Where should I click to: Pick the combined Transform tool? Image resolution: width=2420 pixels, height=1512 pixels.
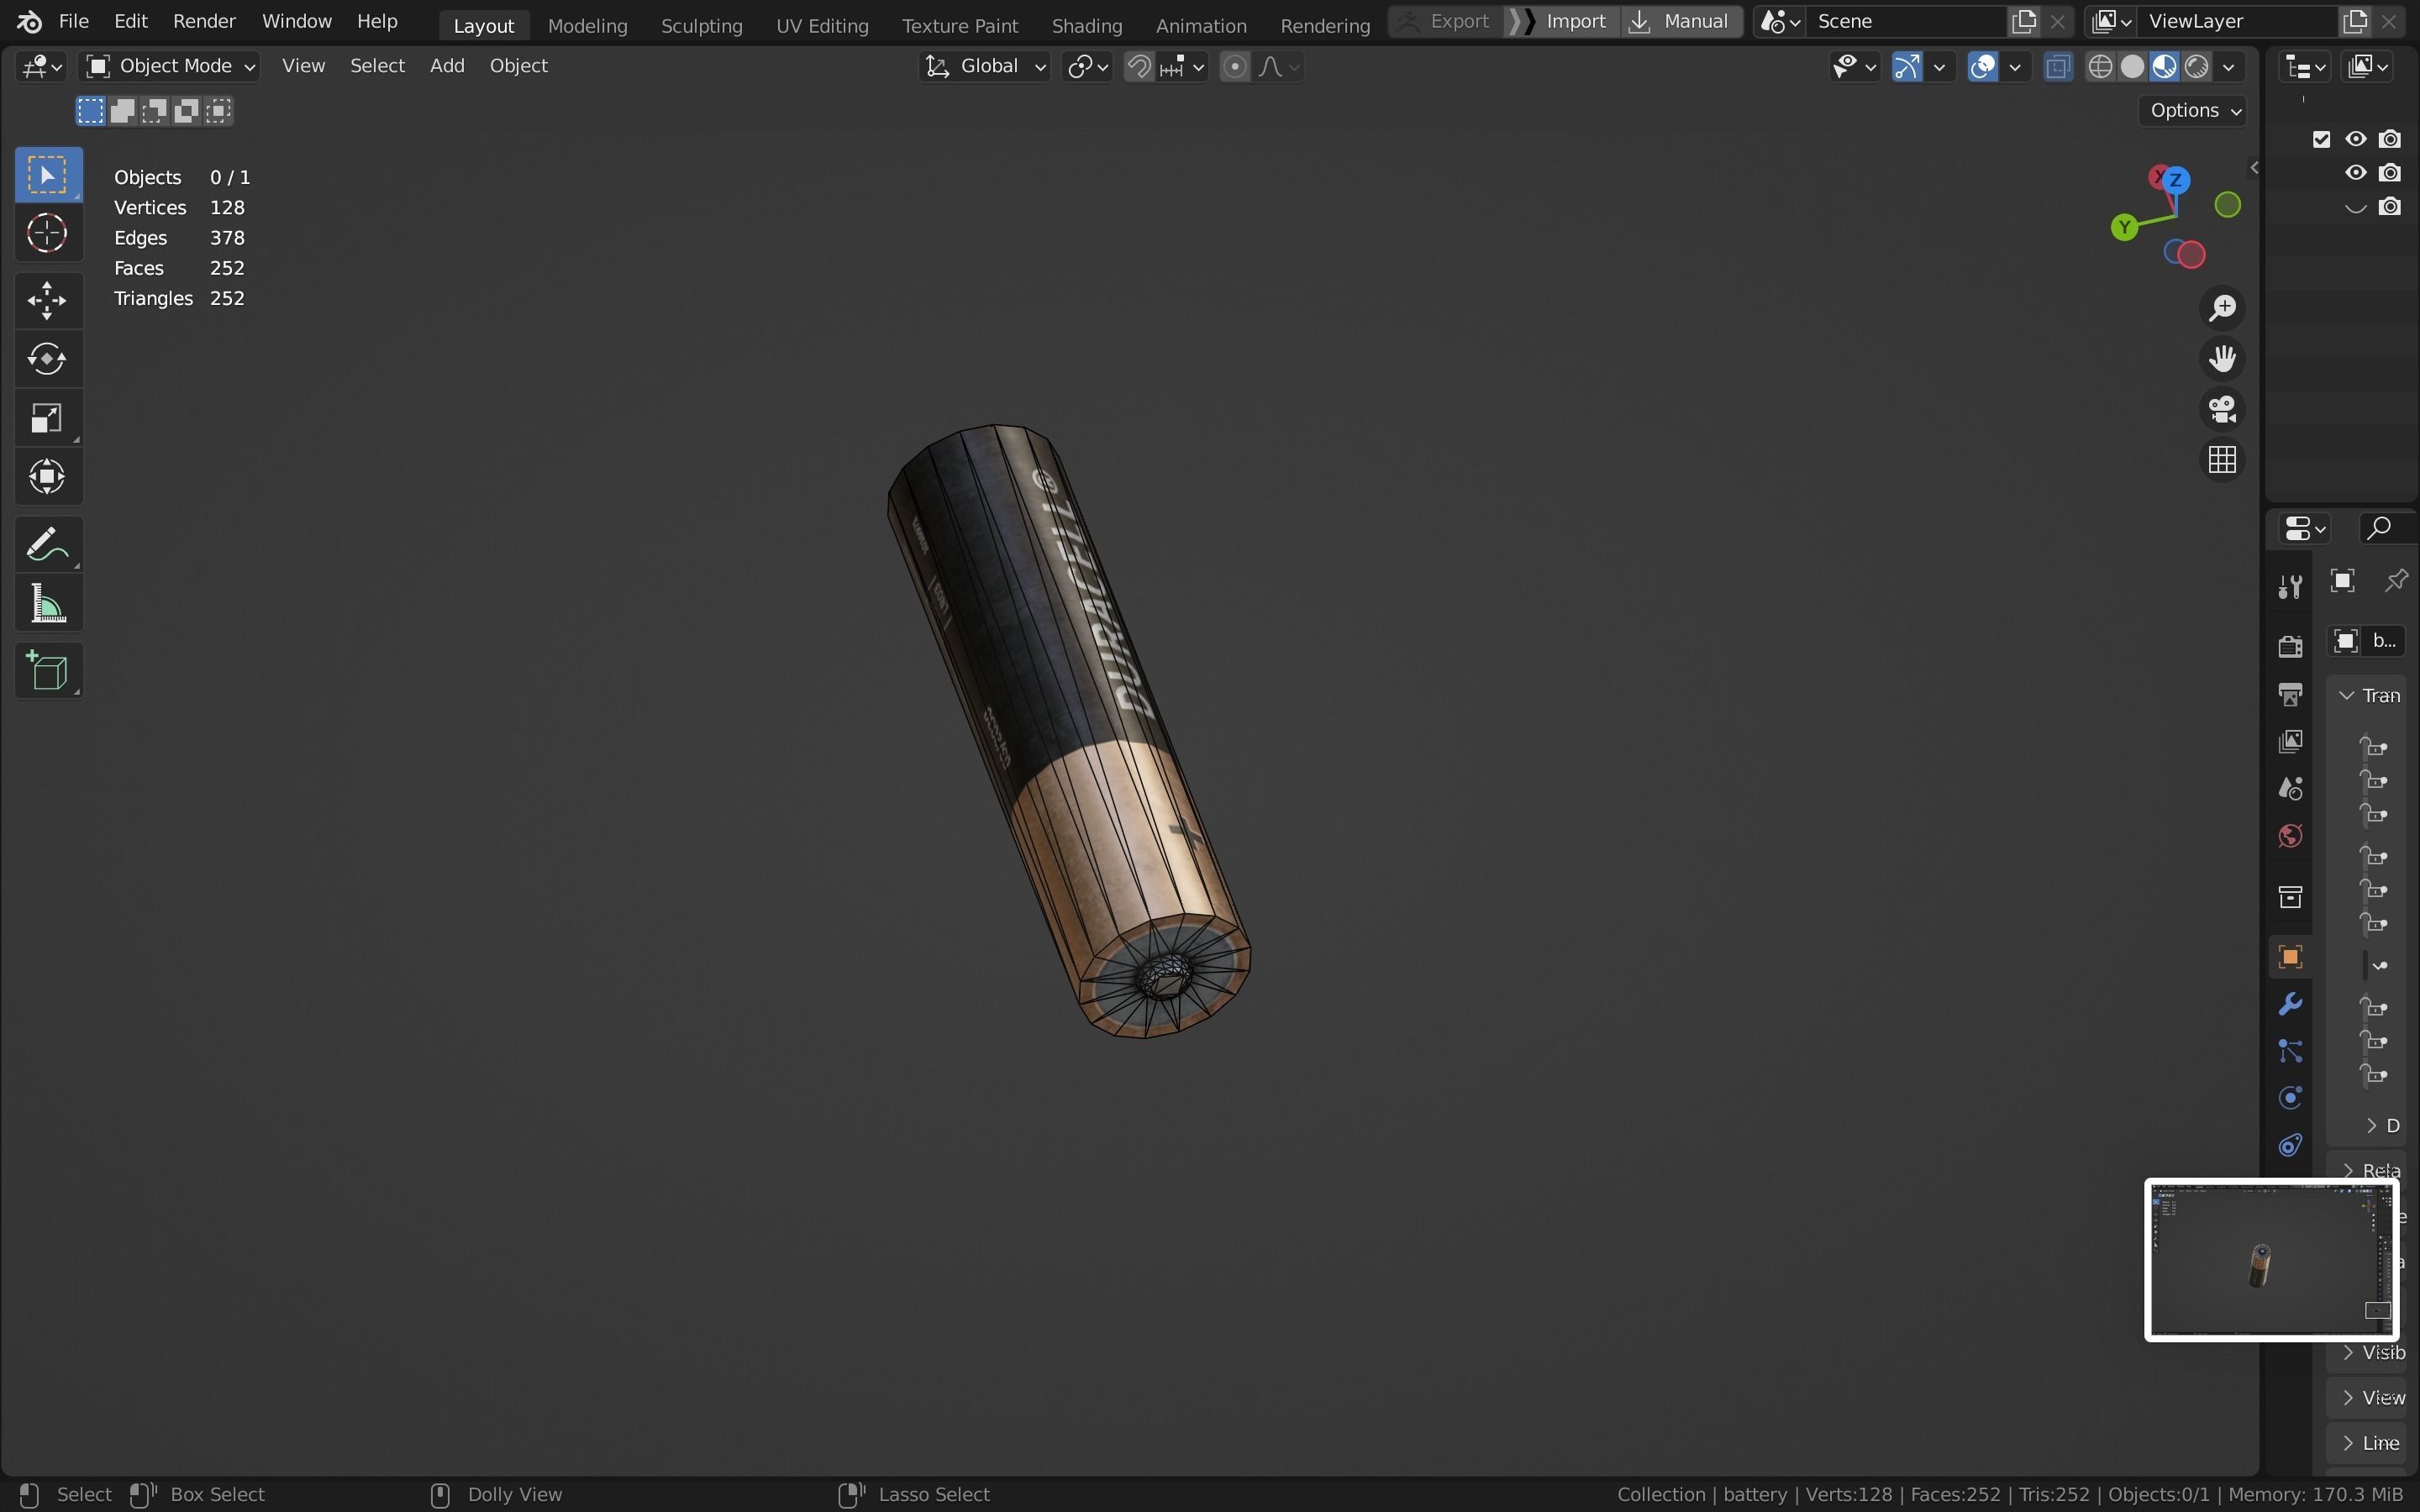point(47,477)
